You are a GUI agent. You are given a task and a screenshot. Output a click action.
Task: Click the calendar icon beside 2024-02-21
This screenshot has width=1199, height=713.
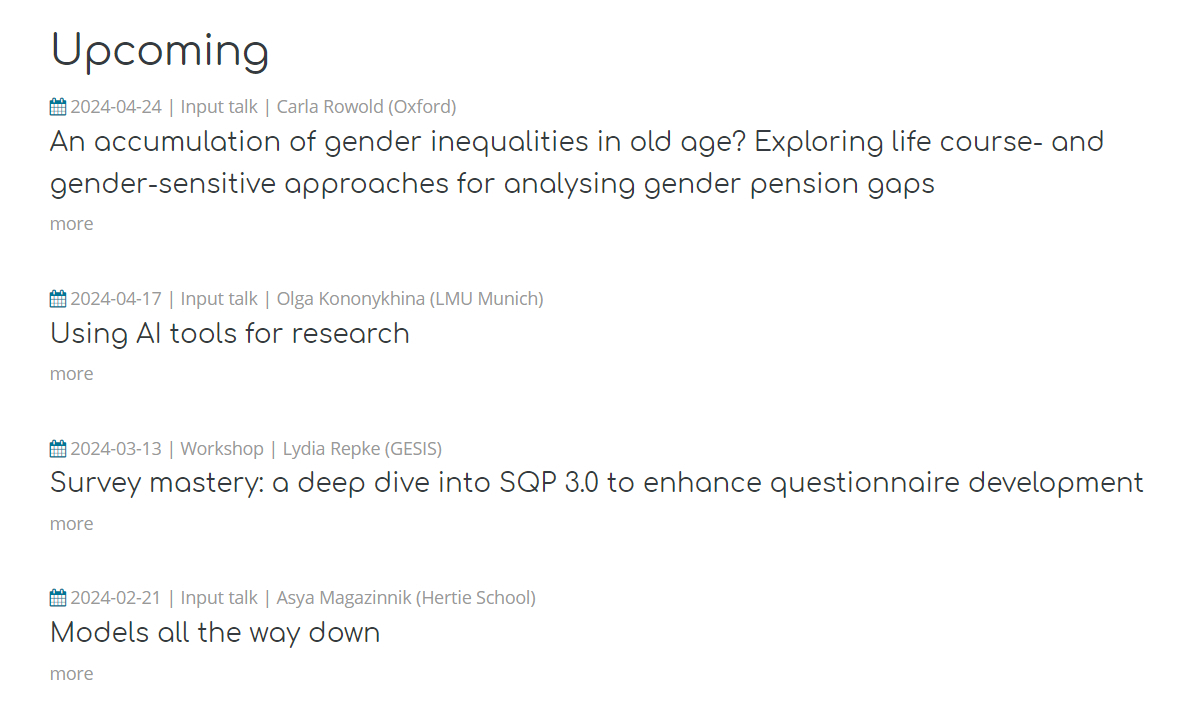pyautogui.click(x=58, y=598)
